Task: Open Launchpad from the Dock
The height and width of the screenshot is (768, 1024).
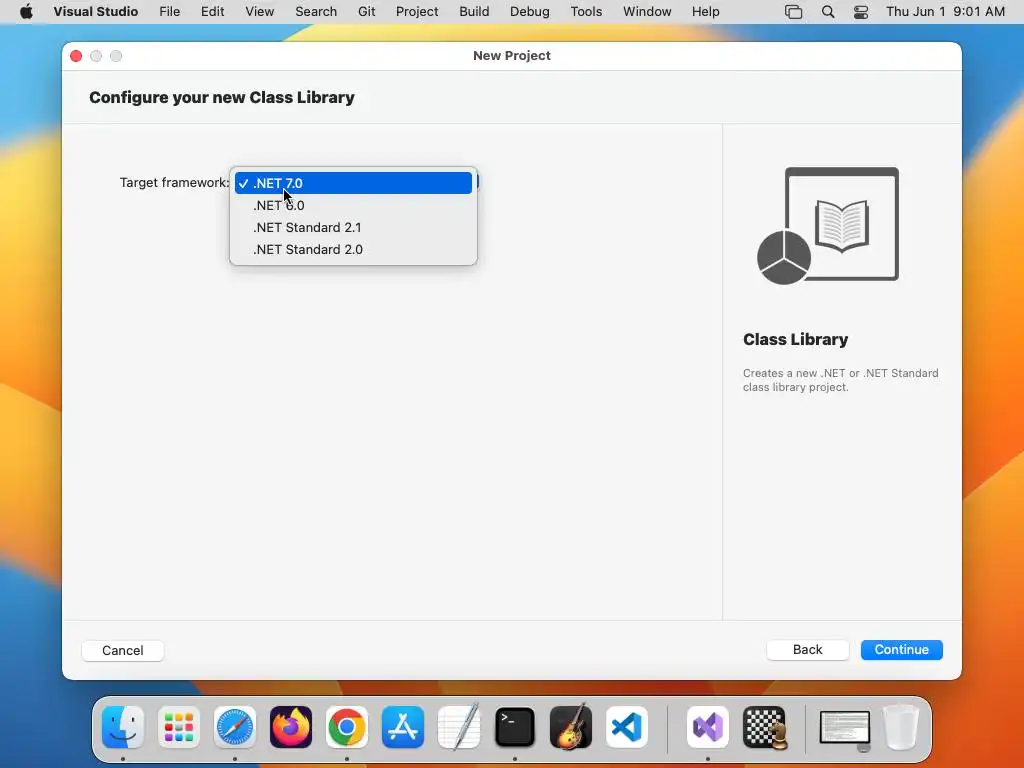Action: point(179,727)
